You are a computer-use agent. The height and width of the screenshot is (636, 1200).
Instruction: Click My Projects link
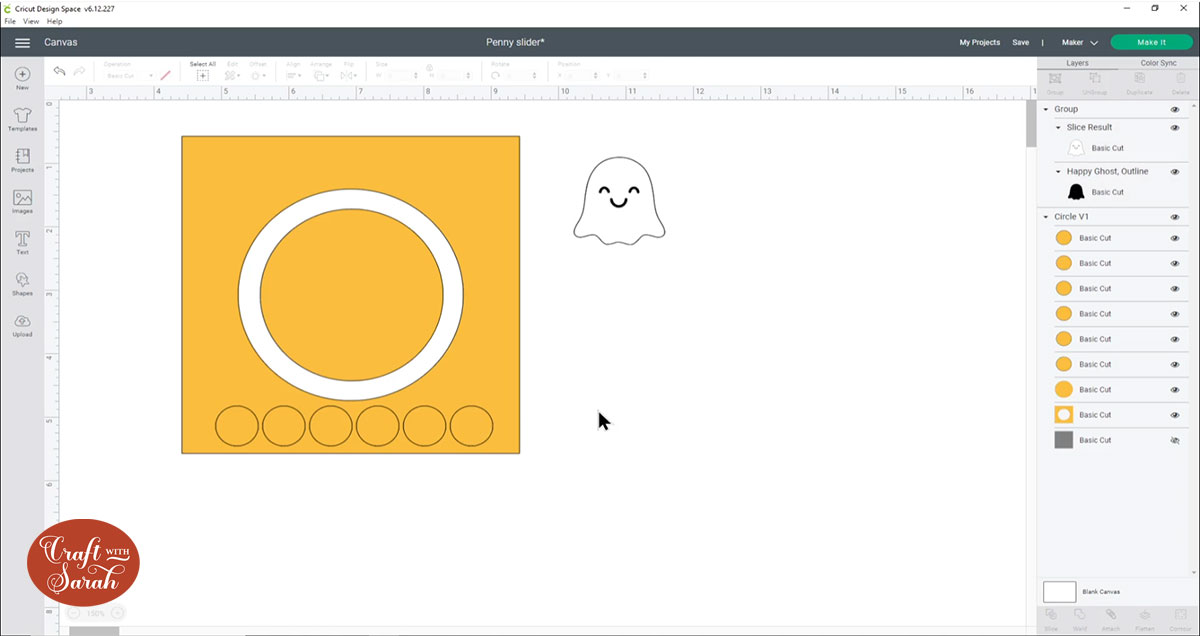click(979, 43)
